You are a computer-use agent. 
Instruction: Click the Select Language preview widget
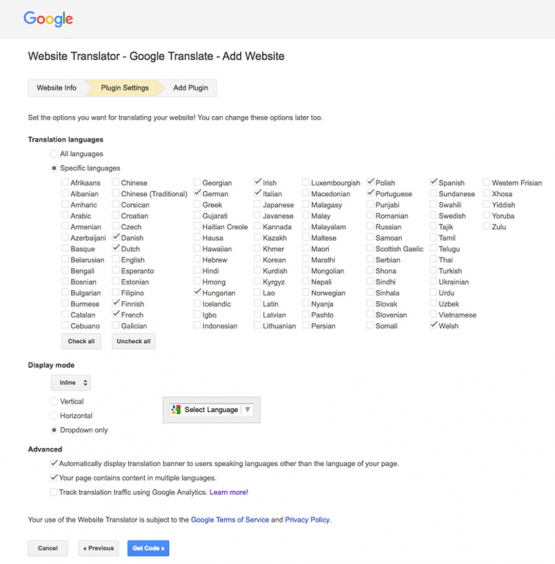click(x=211, y=410)
